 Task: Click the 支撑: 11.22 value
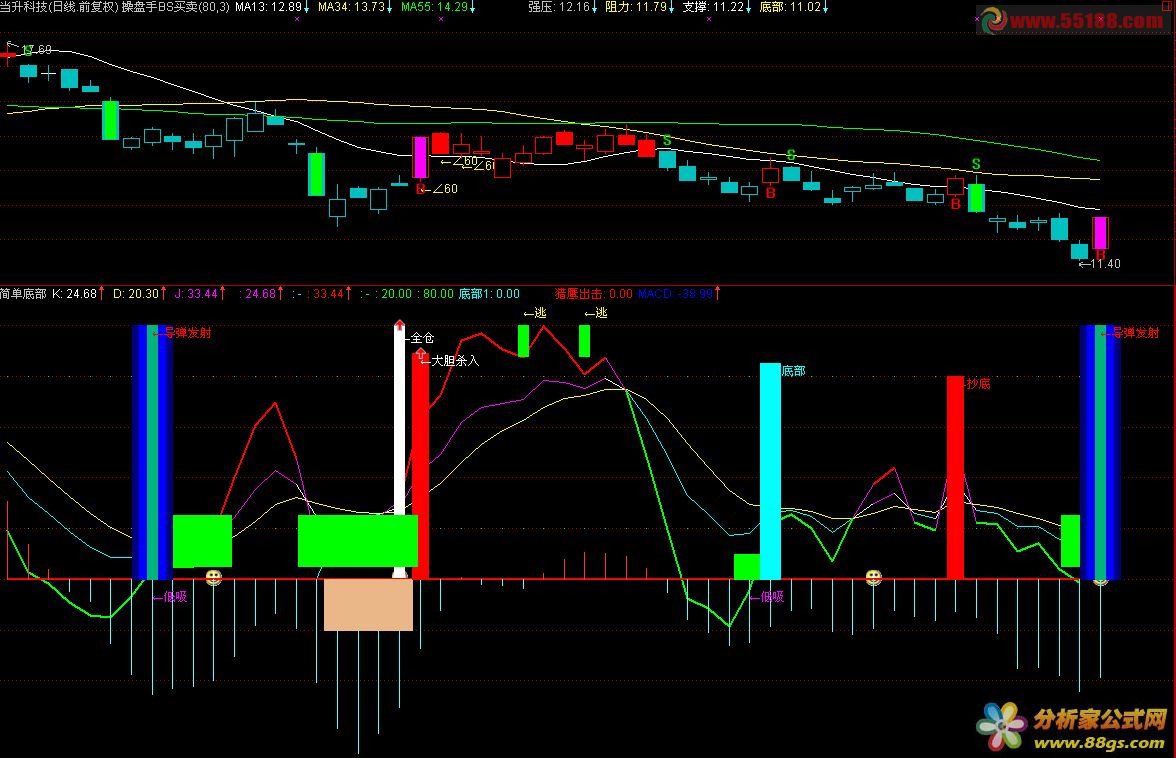pyautogui.click(x=713, y=7)
